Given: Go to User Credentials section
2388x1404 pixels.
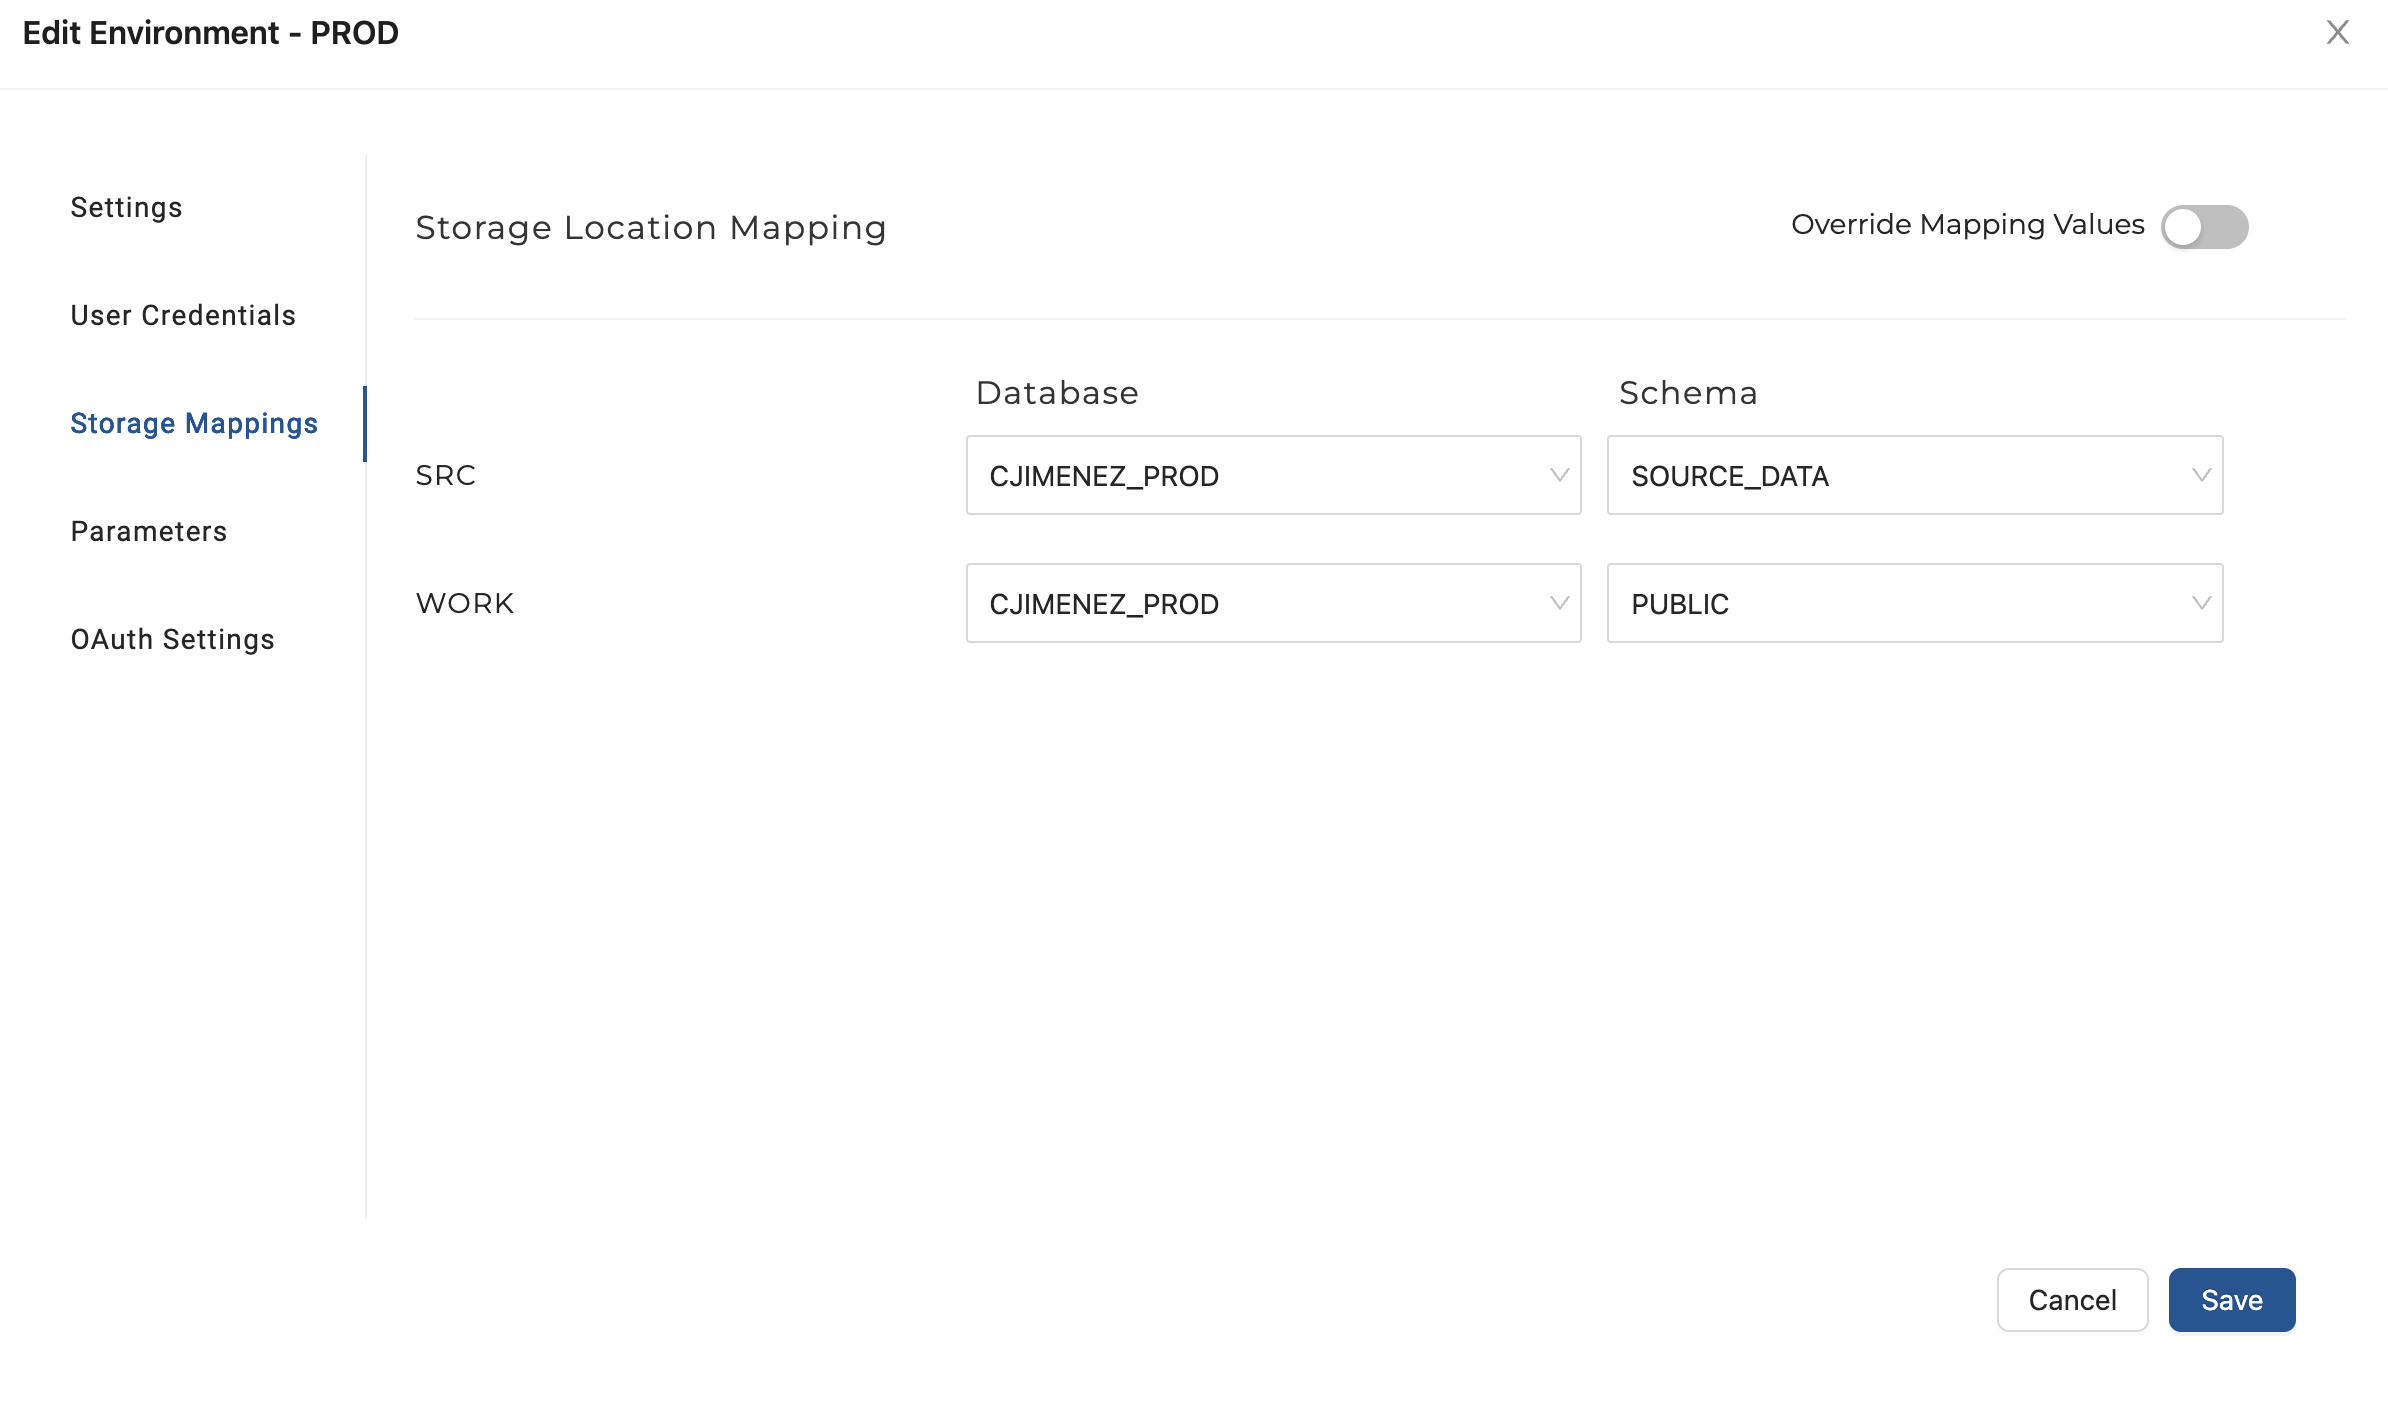Looking at the screenshot, I should tap(183, 315).
